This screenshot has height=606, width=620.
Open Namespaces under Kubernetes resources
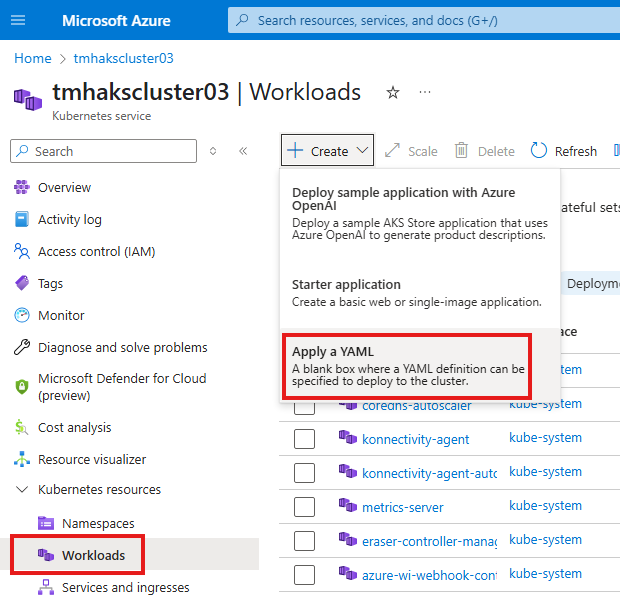pos(98,523)
